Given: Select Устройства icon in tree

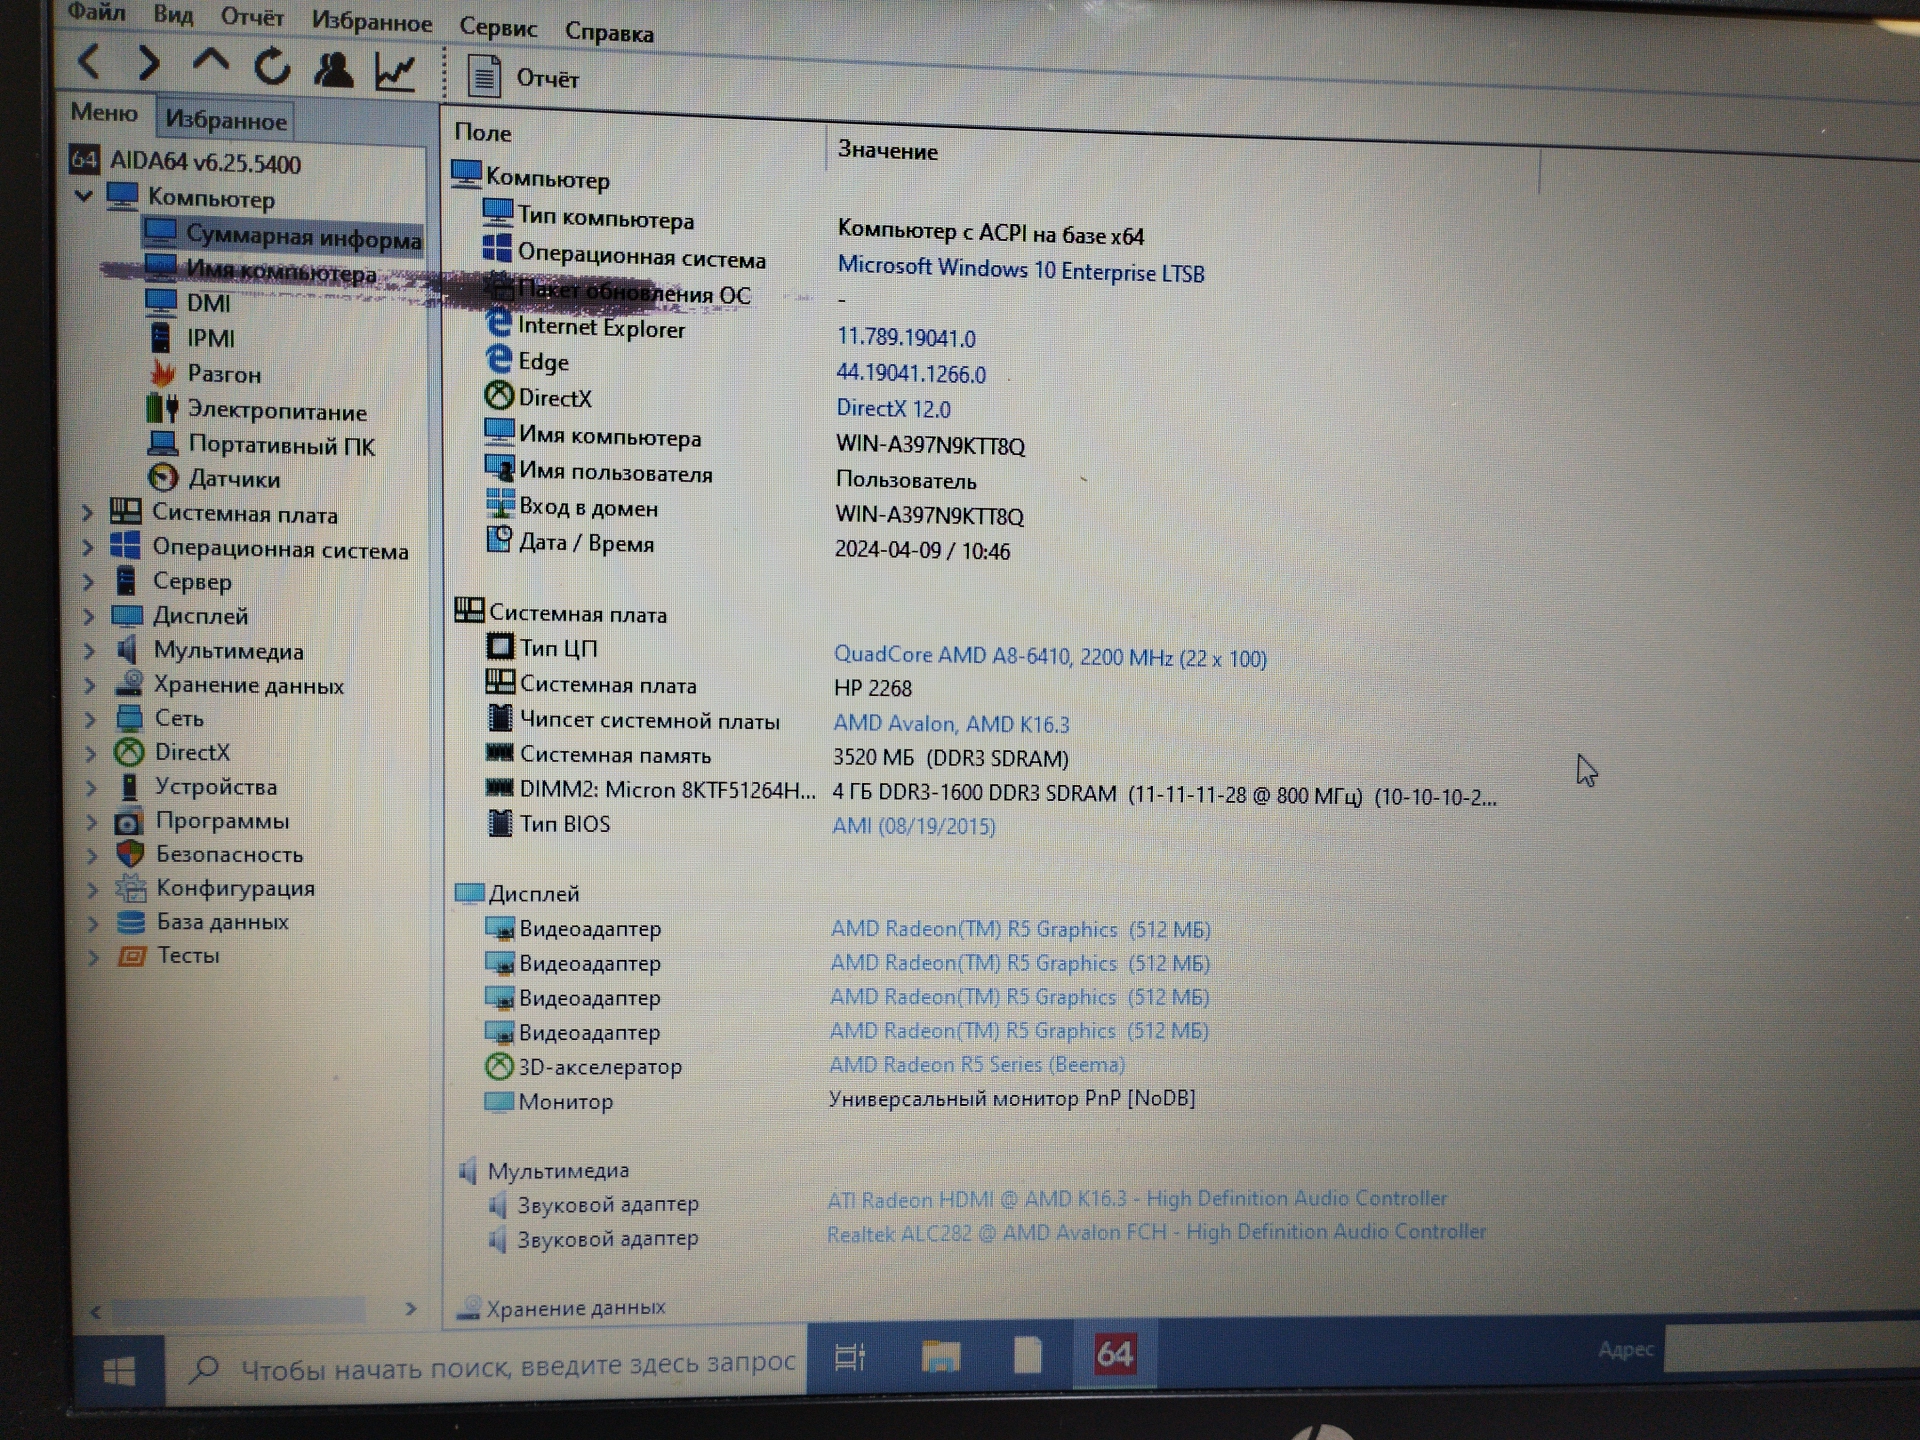Looking at the screenshot, I should click(129, 786).
